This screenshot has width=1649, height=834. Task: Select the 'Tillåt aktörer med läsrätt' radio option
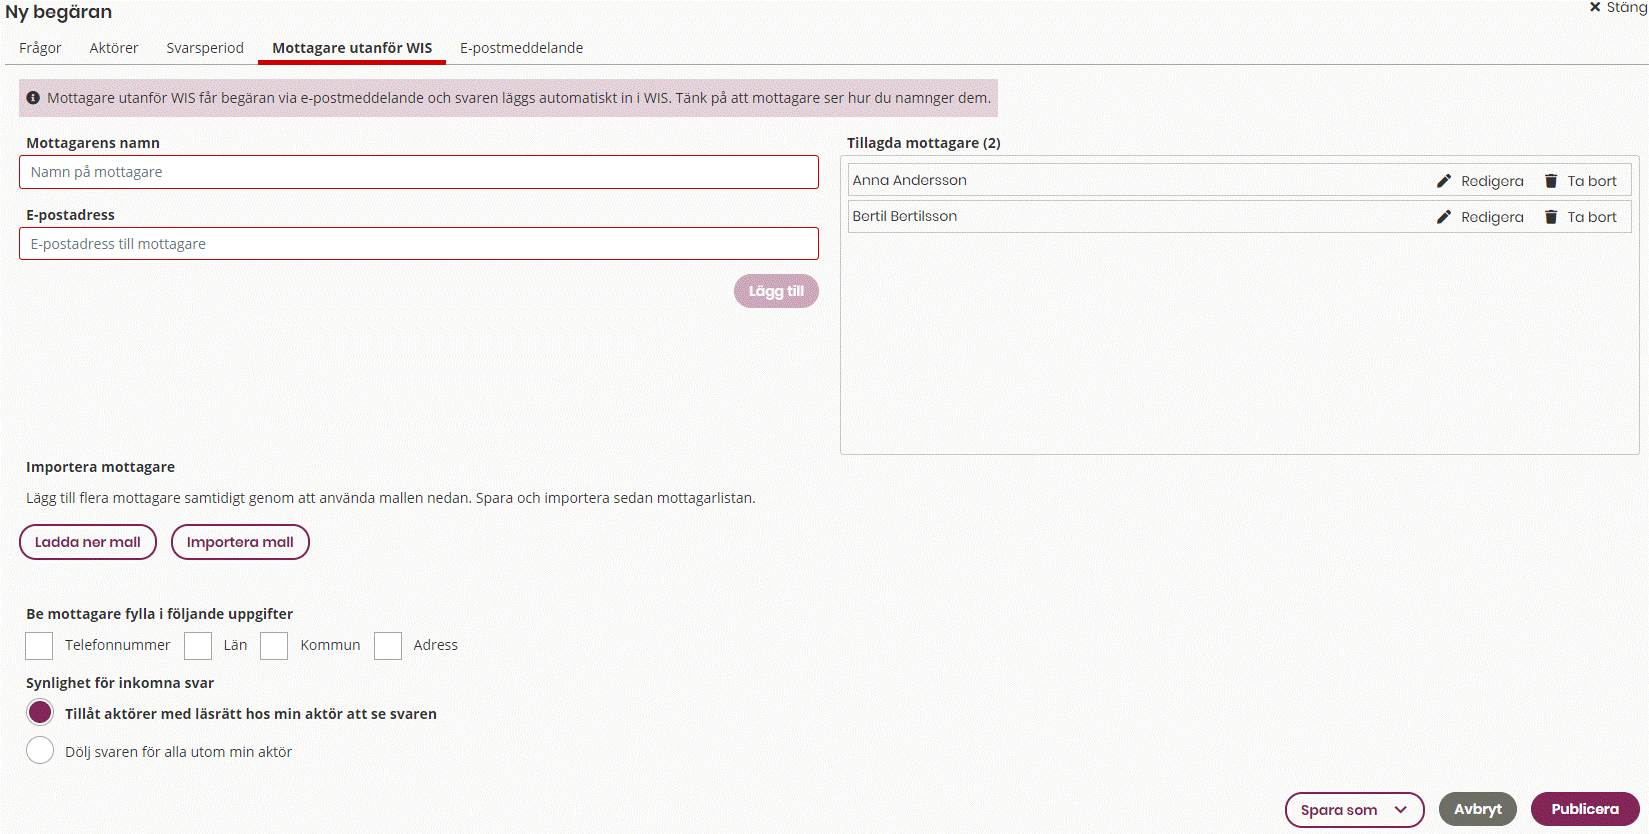pyautogui.click(x=40, y=712)
